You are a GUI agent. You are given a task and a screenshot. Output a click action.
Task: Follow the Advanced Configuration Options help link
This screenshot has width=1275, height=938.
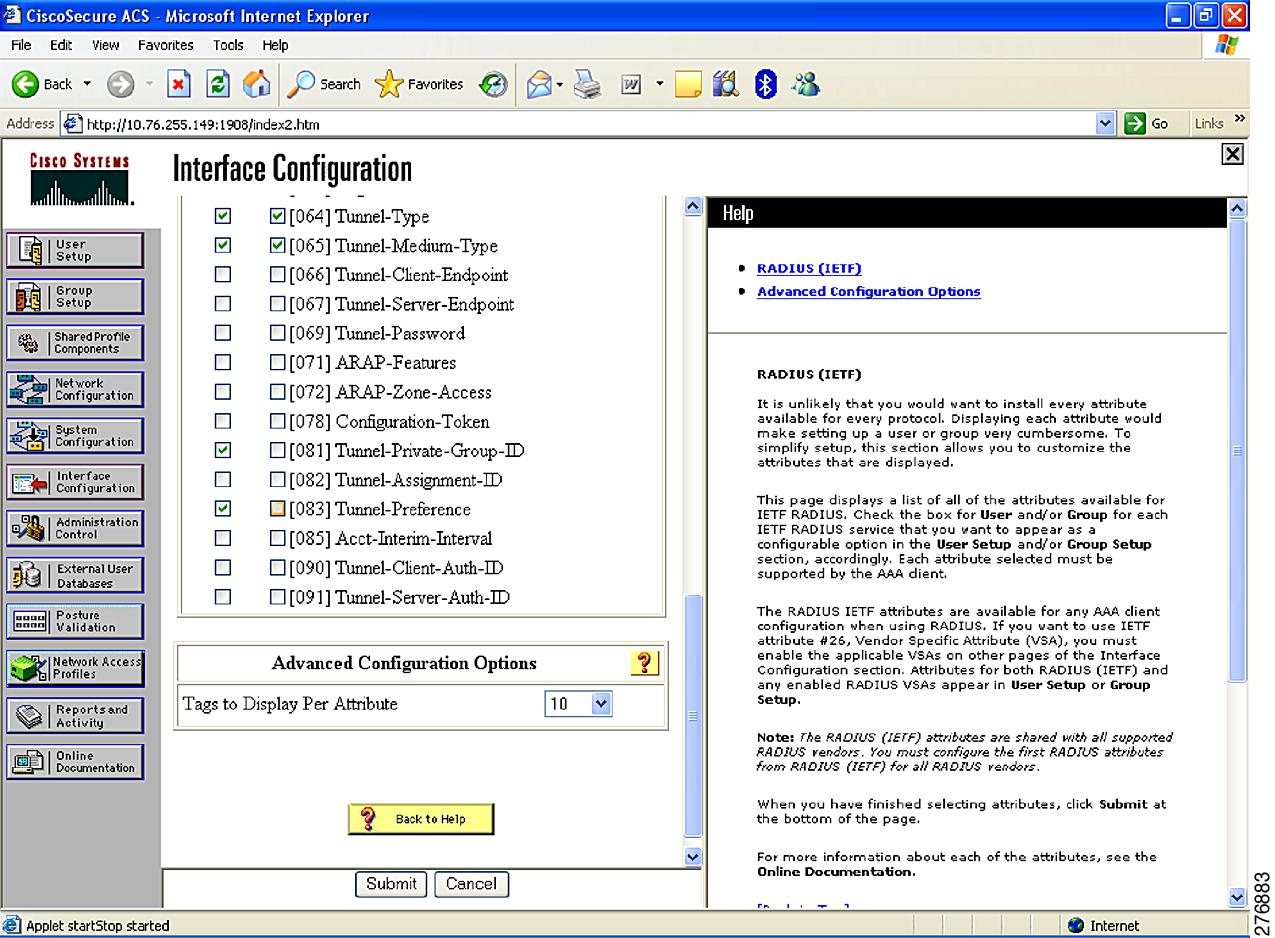(869, 291)
